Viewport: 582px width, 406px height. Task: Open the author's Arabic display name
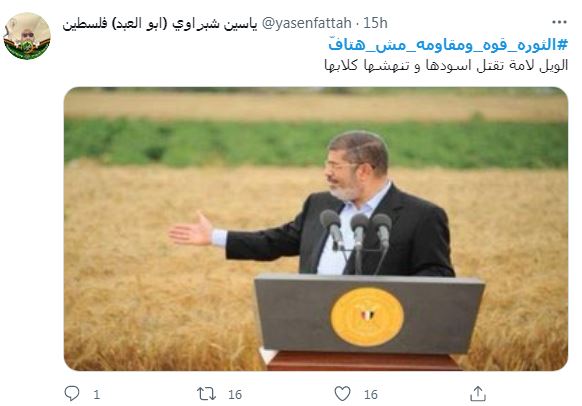(160, 24)
